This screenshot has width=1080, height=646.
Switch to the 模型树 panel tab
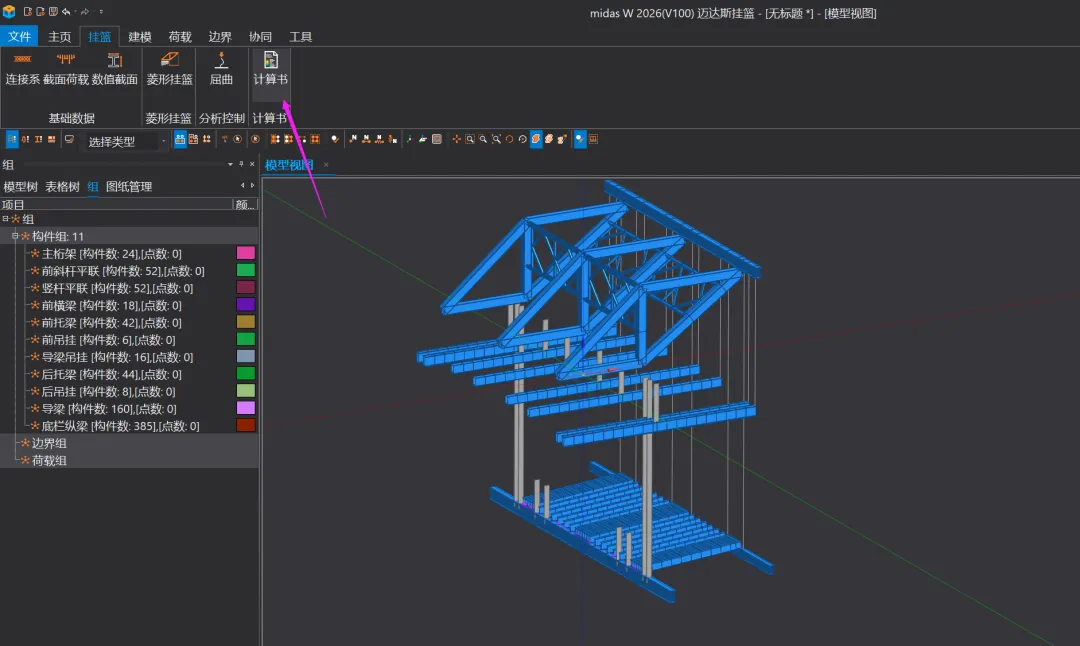[x=20, y=187]
